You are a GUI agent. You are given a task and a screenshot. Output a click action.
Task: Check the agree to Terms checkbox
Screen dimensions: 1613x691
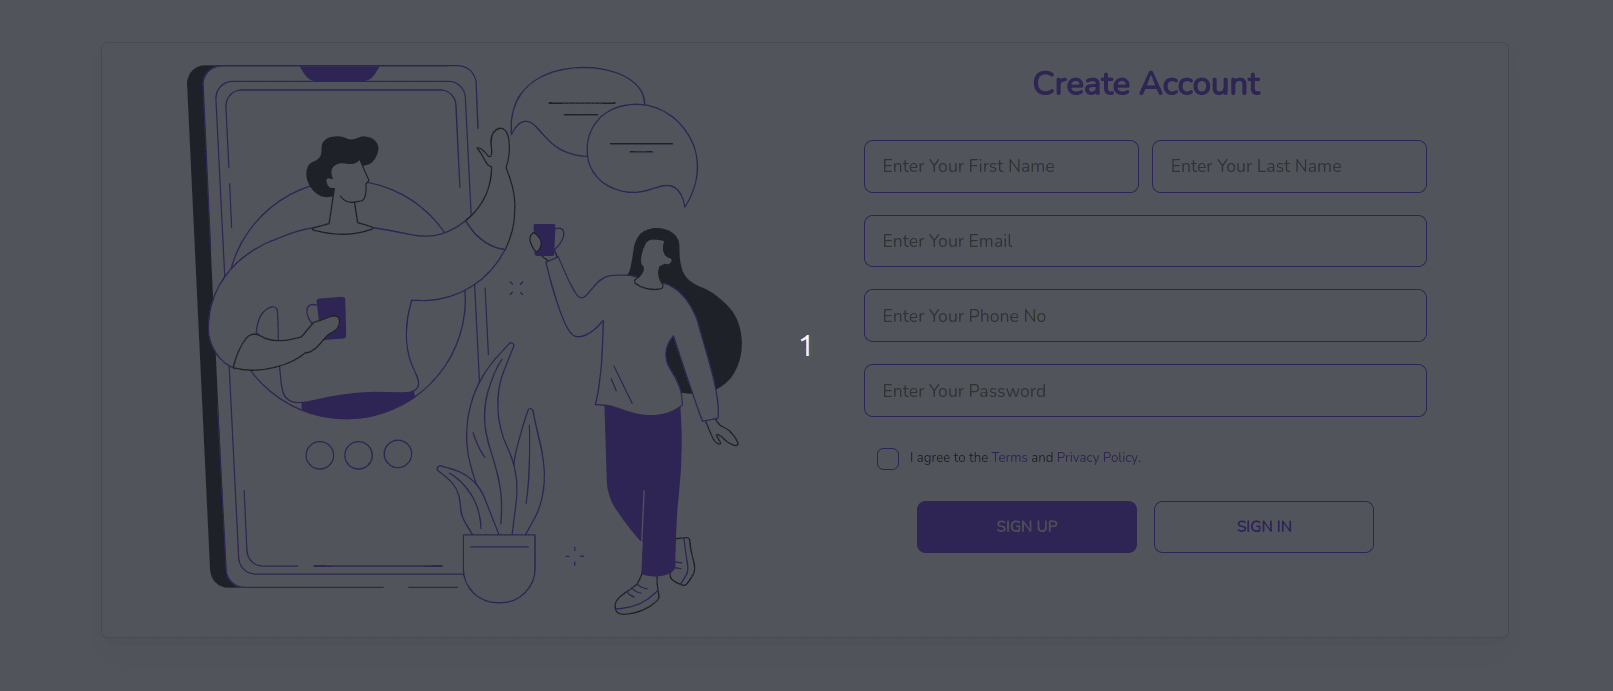(x=888, y=459)
